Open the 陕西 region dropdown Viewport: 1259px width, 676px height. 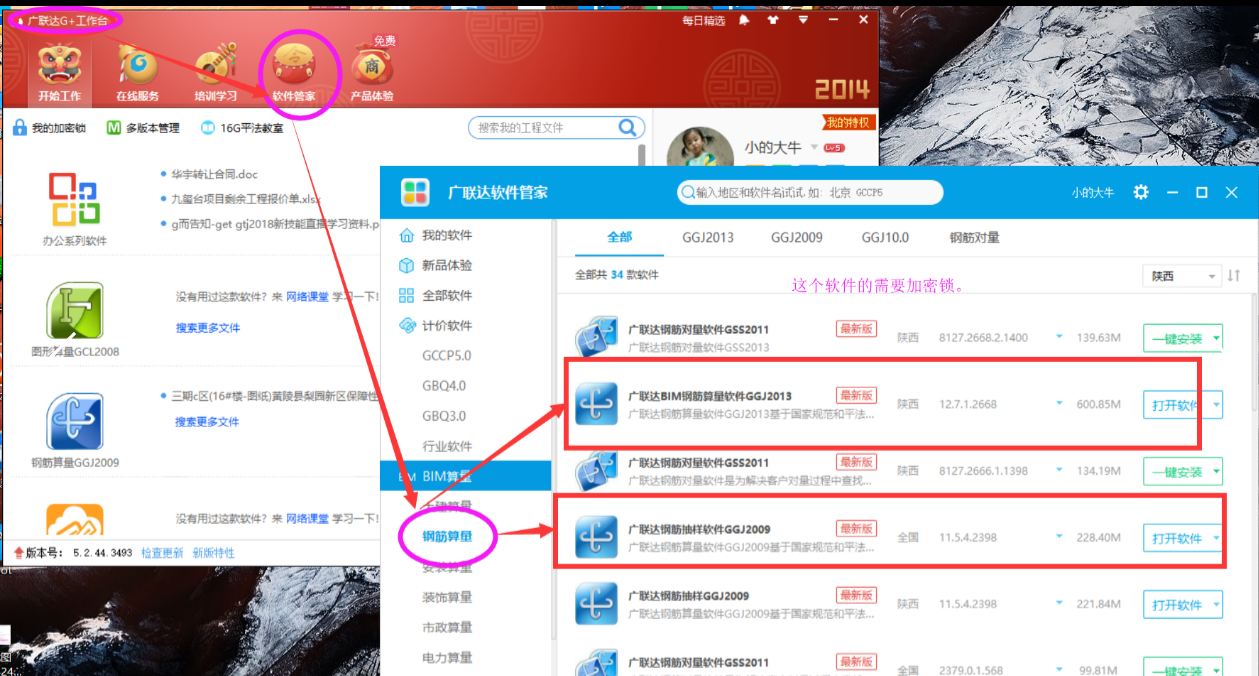(x=1183, y=275)
